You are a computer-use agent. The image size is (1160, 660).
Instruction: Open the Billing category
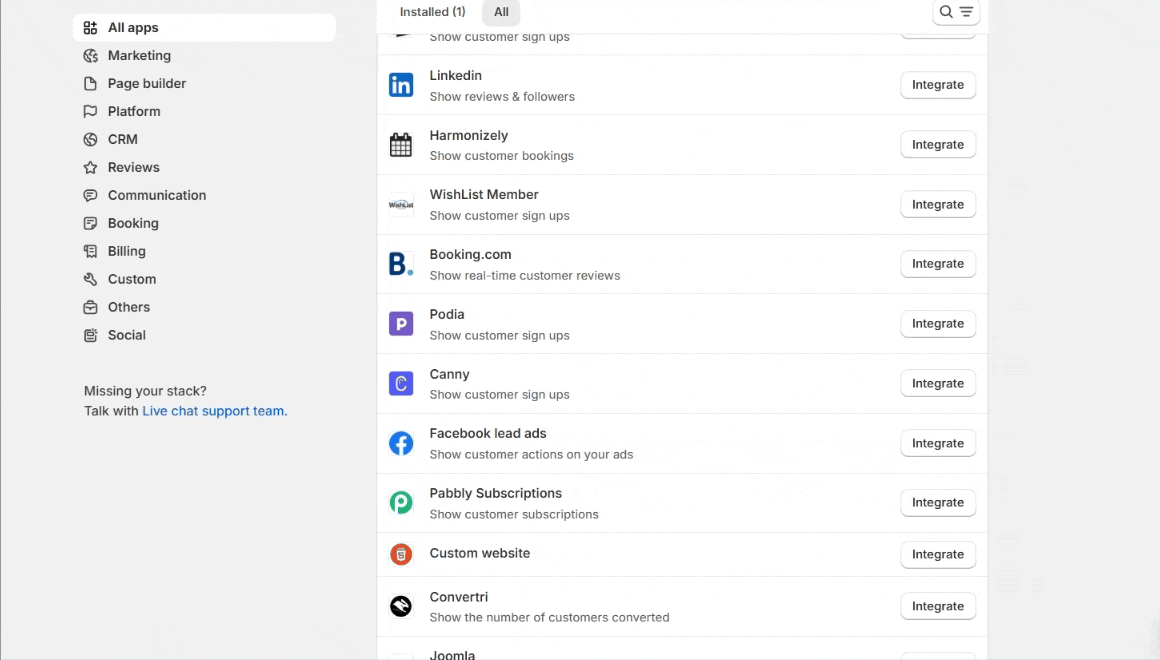click(126, 252)
